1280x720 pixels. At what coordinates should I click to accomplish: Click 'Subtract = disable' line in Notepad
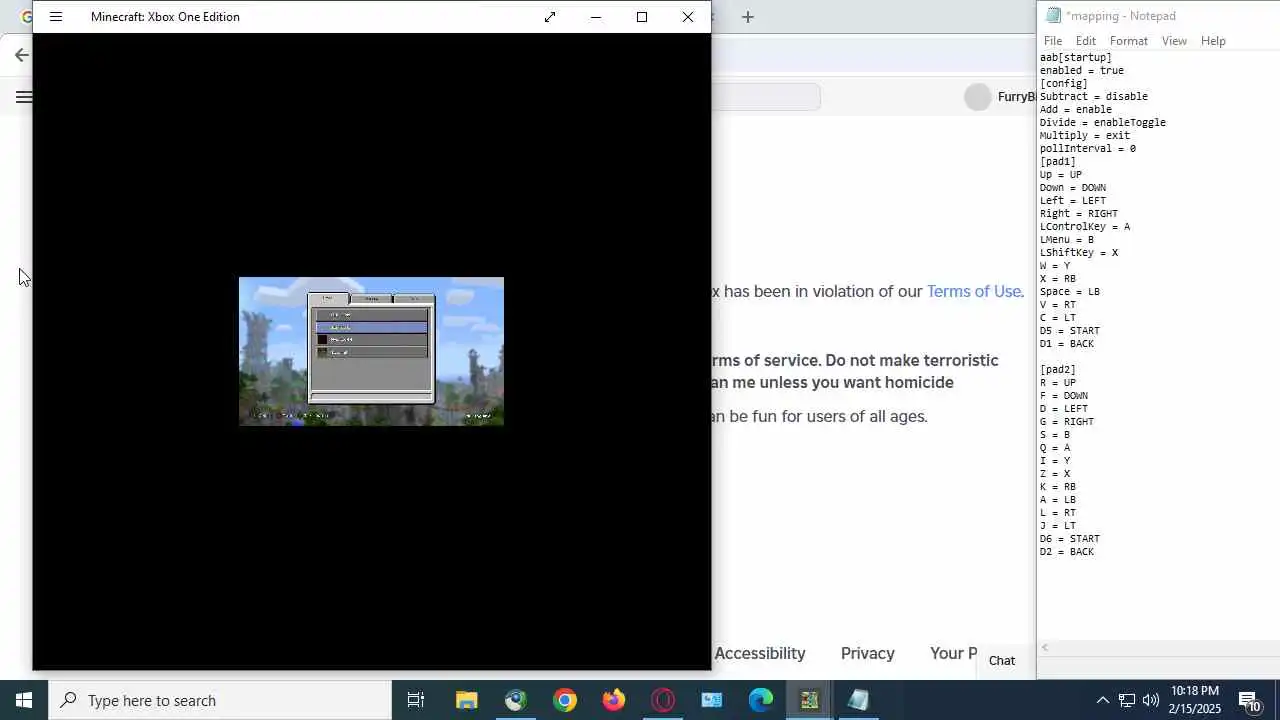point(1094,97)
